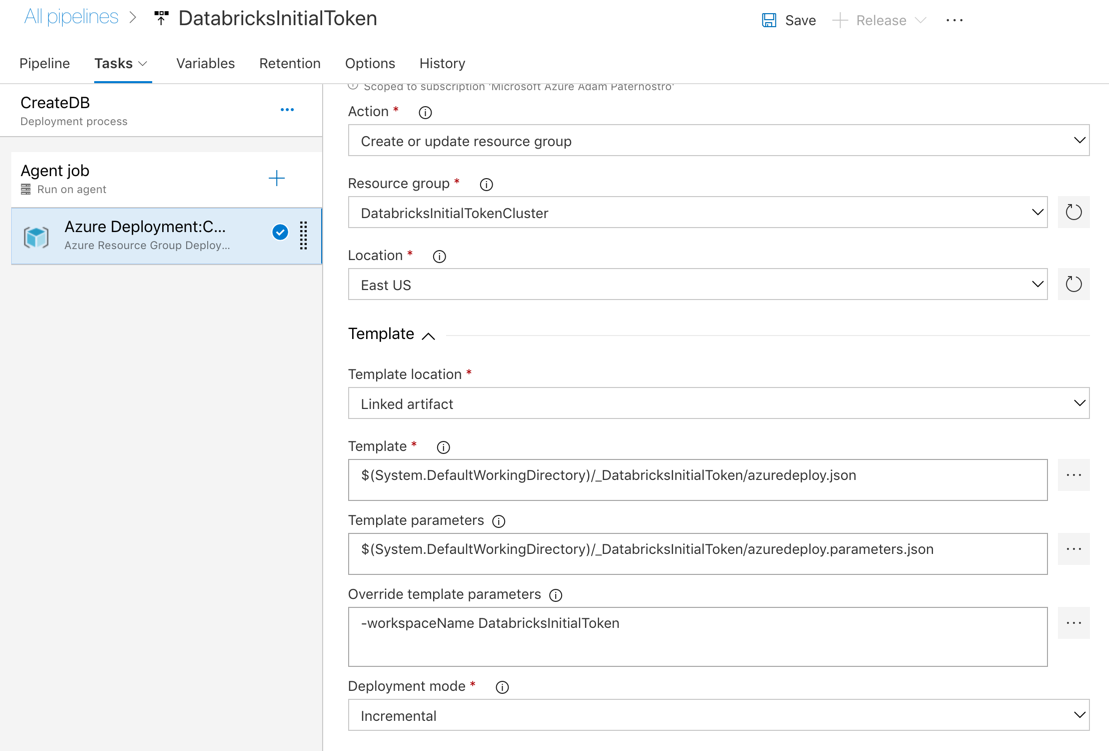
Task: Expand the Tasks tab chevron
Action: [x=143, y=64]
